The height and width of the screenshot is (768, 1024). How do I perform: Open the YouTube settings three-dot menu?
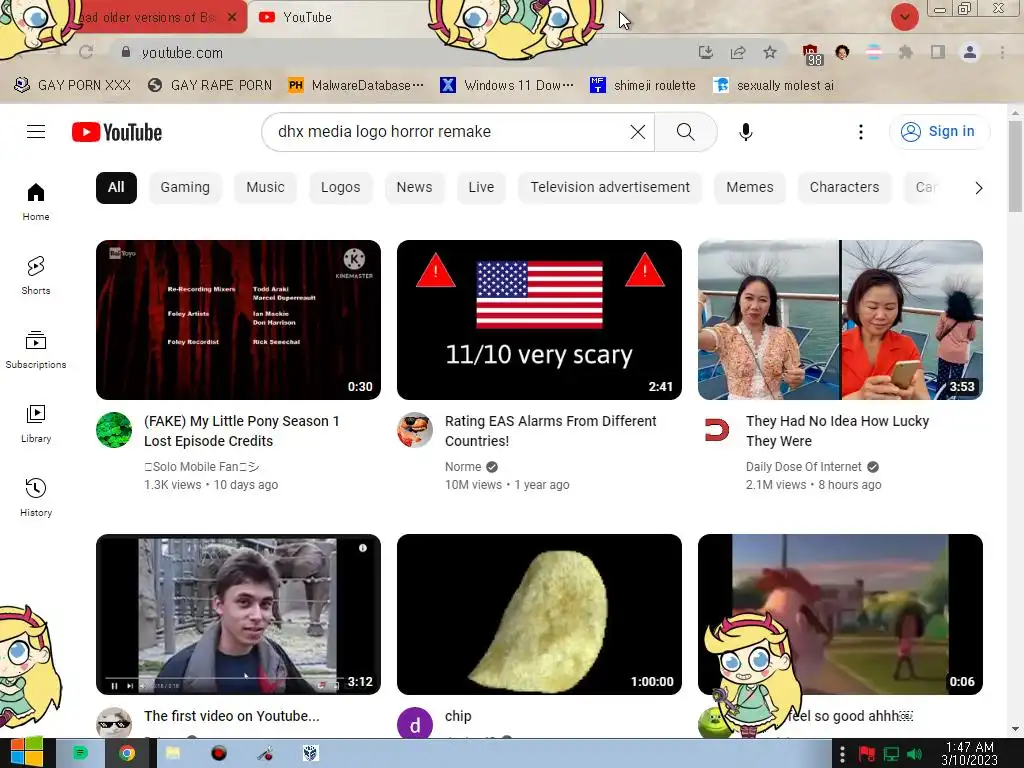[x=861, y=132]
